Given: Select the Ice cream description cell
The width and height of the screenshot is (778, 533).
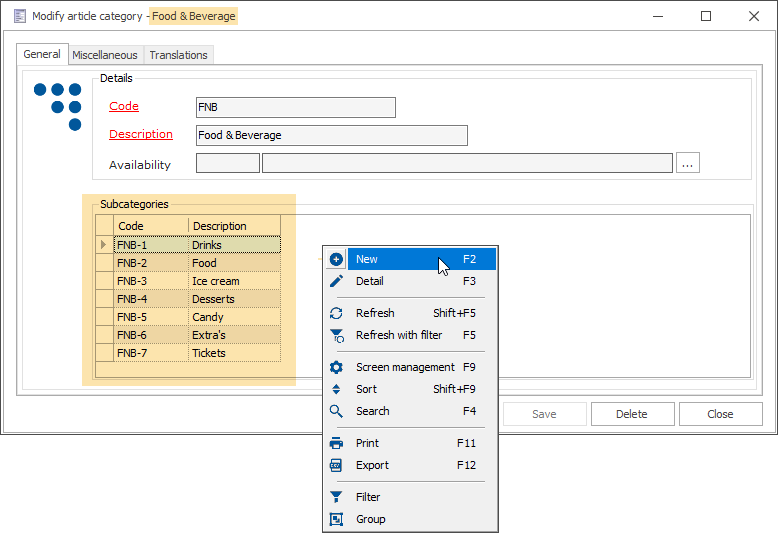Looking at the screenshot, I should [234, 281].
